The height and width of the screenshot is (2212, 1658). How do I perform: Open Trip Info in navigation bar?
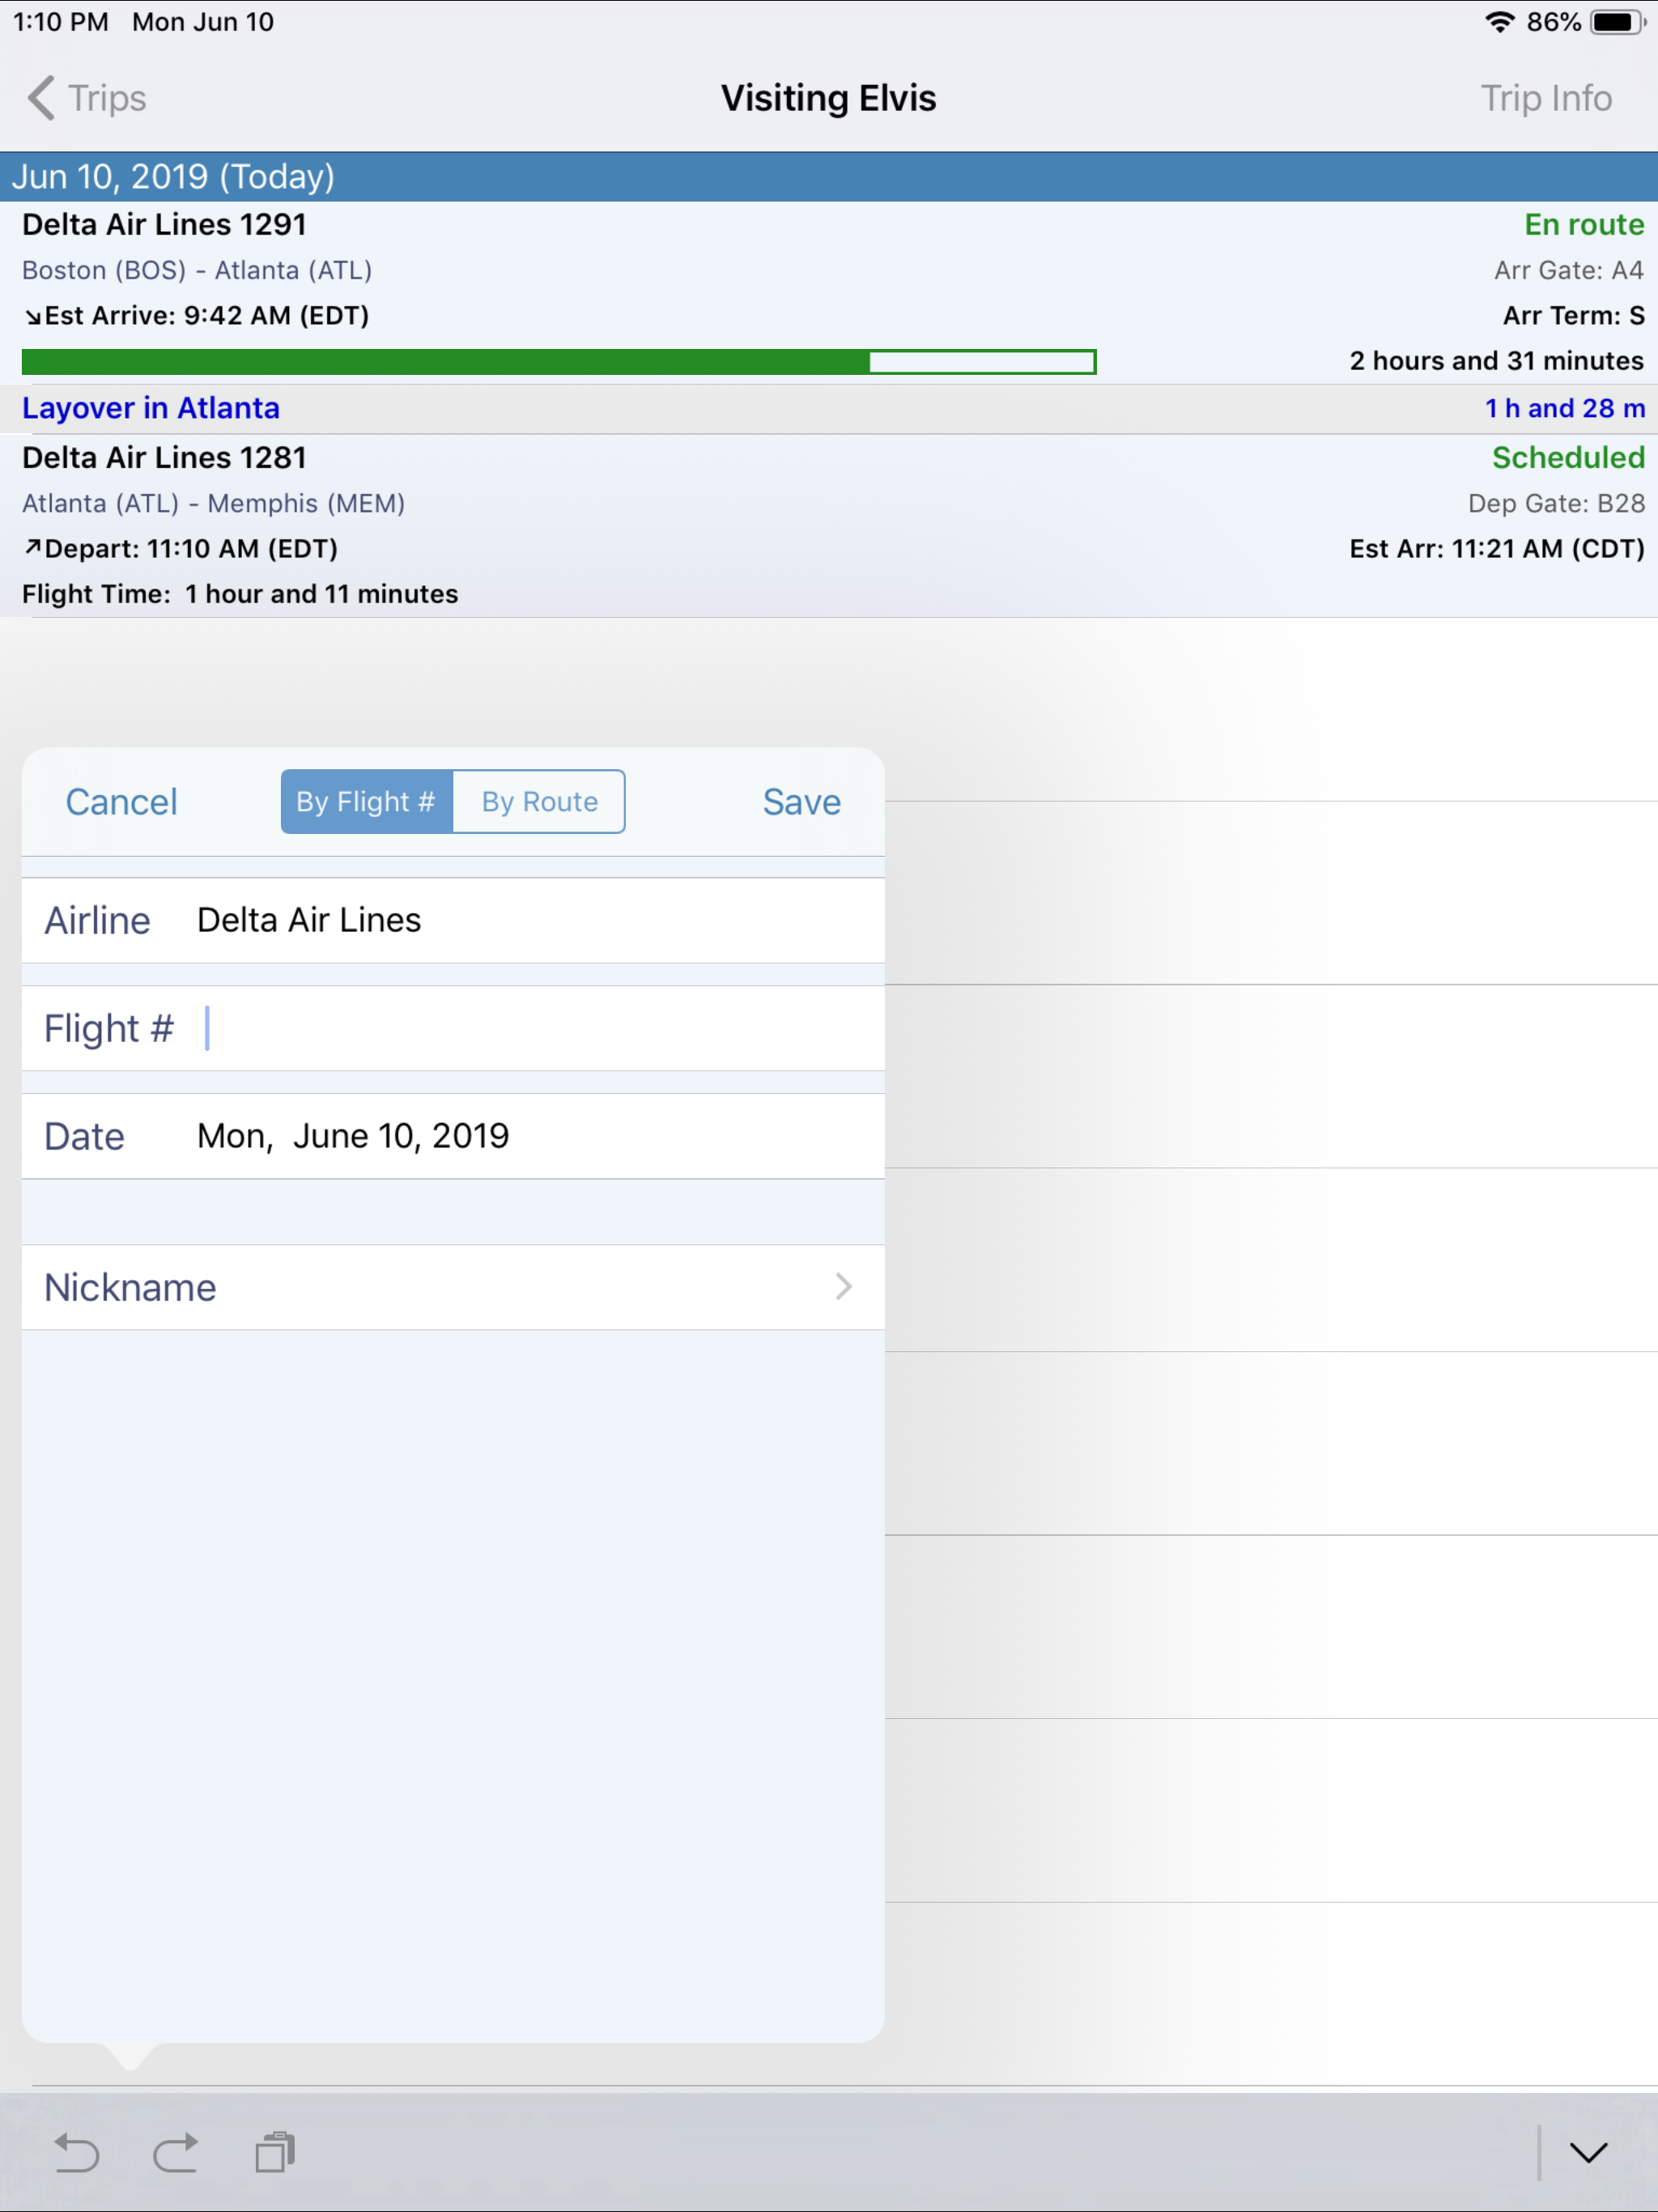(x=1545, y=98)
